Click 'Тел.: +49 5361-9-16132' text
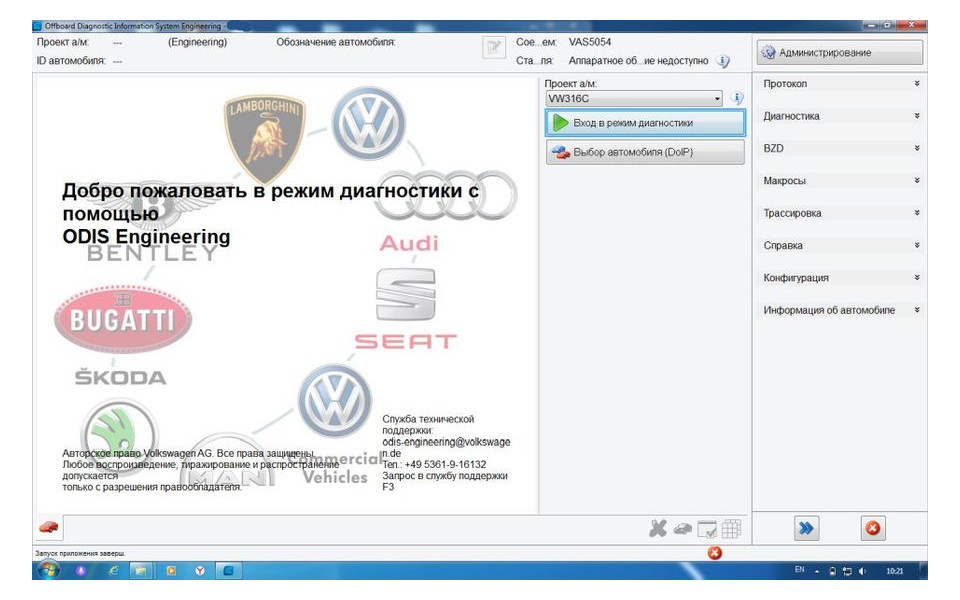The image size is (960, 600). 434,465
